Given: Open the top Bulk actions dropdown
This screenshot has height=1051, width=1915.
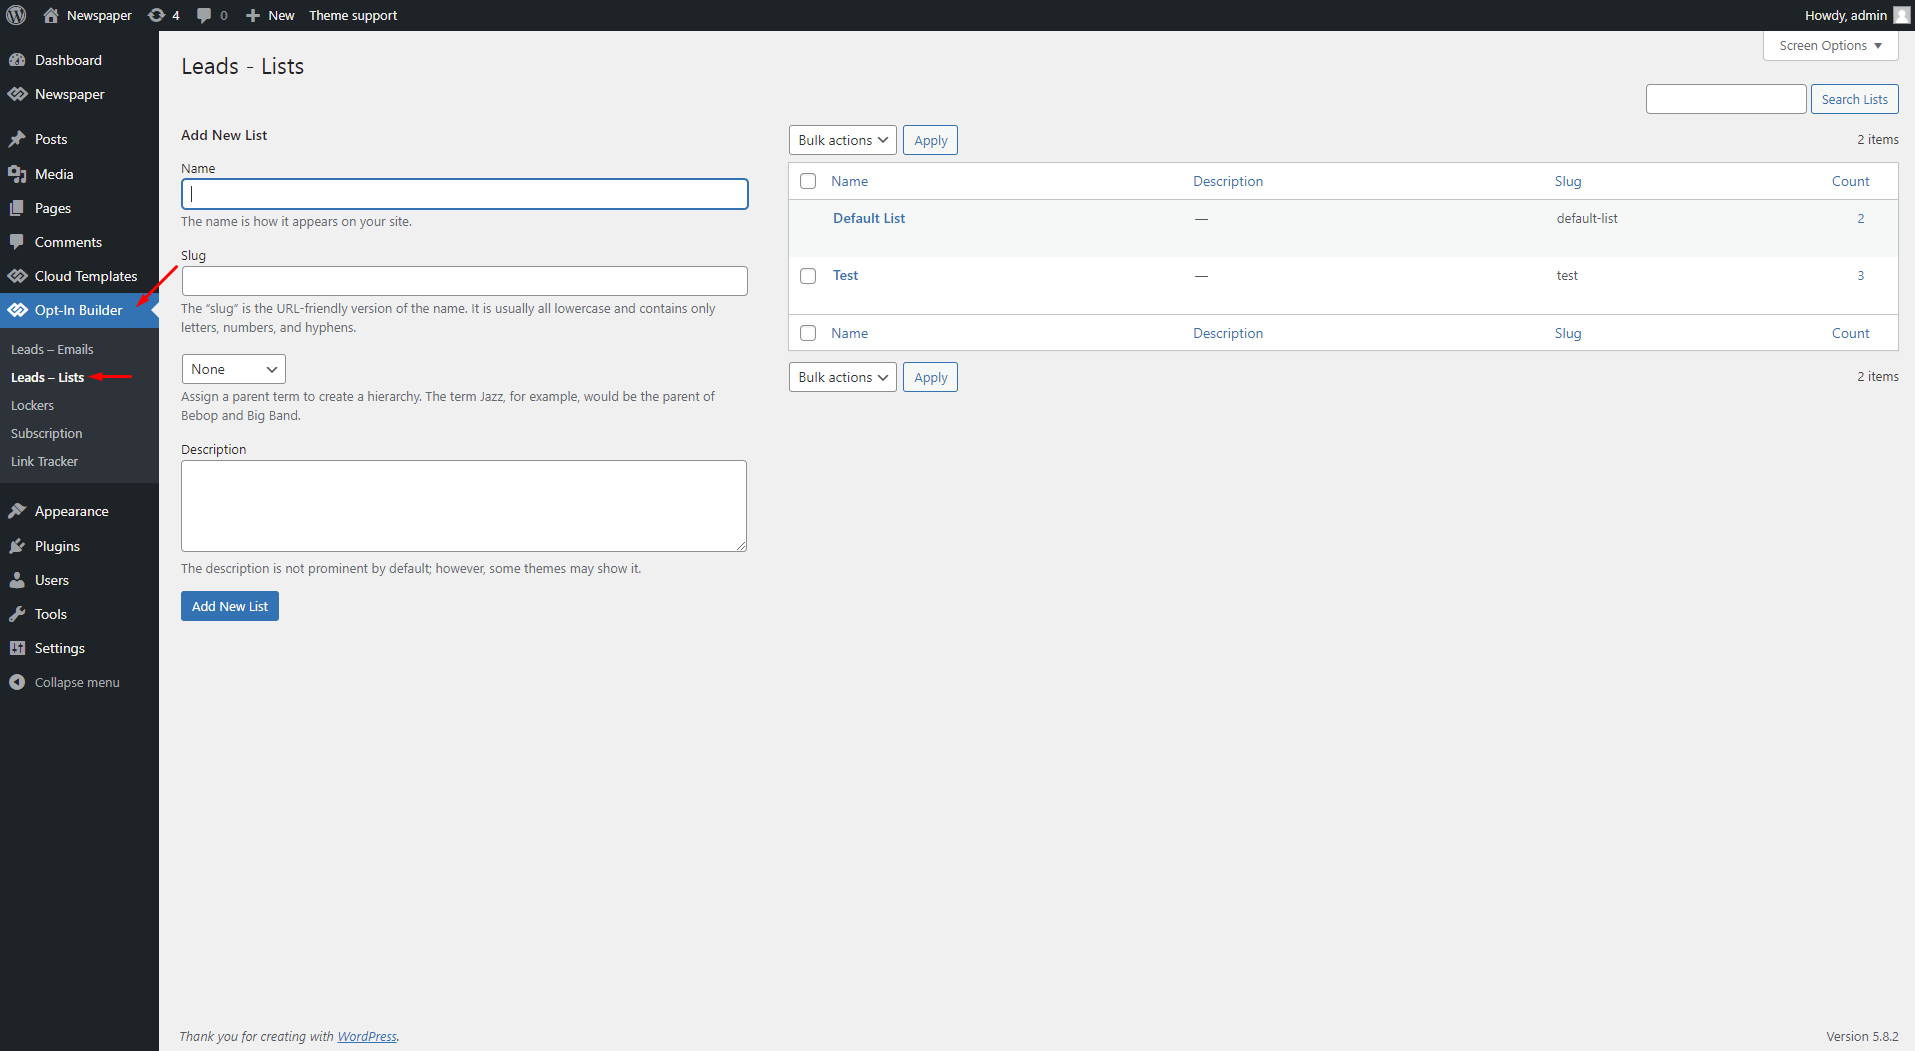Looking at the screenshot, I should click(843, 140).
